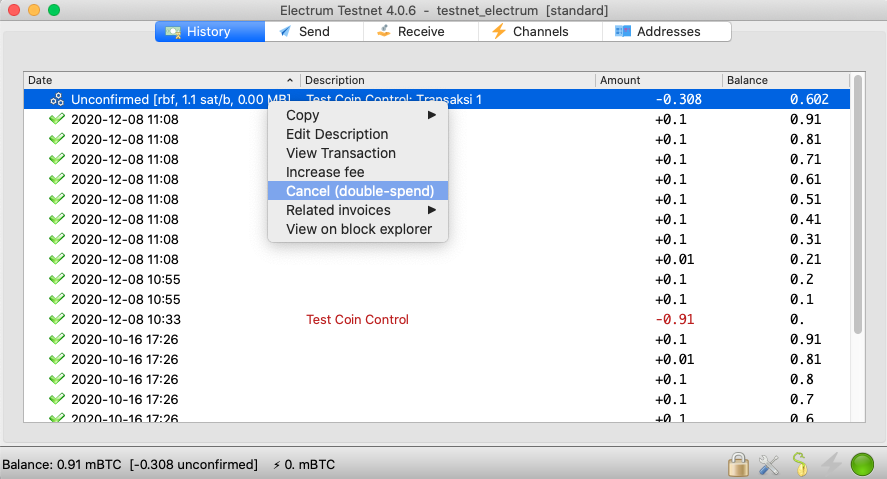Image resolution: width=887 pixels, height=479 pixels.
Task: Select the 17:26 row with balance 0.91
Action: 436,339
